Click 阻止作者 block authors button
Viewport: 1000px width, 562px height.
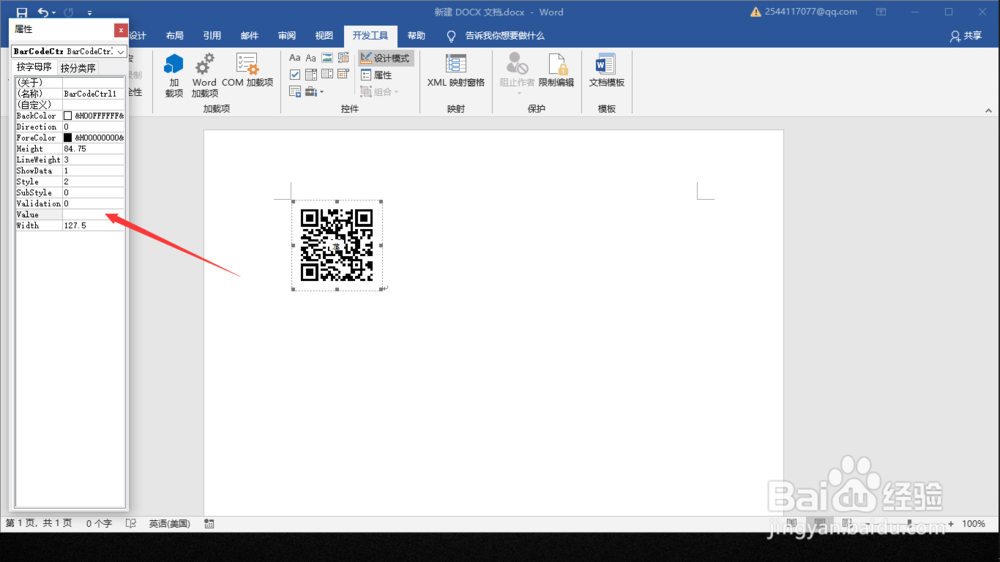click(x=517, y=71)
